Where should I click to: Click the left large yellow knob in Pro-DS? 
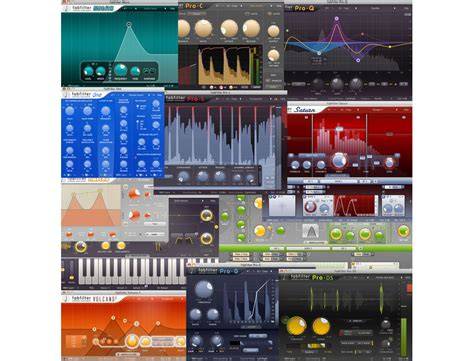pyautogui.click(x=296, y=326)
